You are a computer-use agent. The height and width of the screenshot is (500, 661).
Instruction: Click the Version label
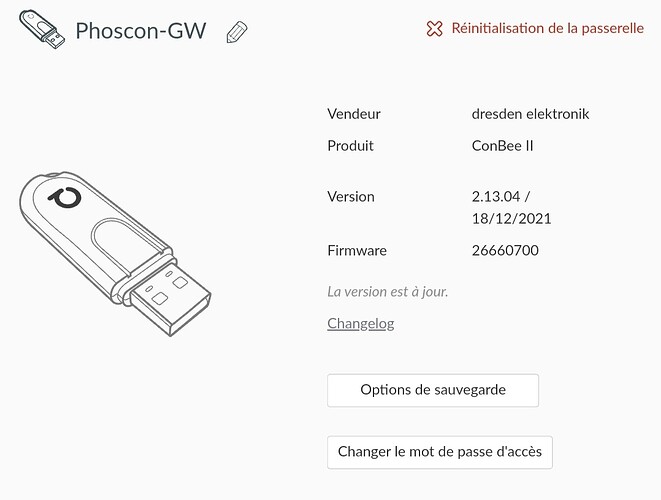click(351, 196)
